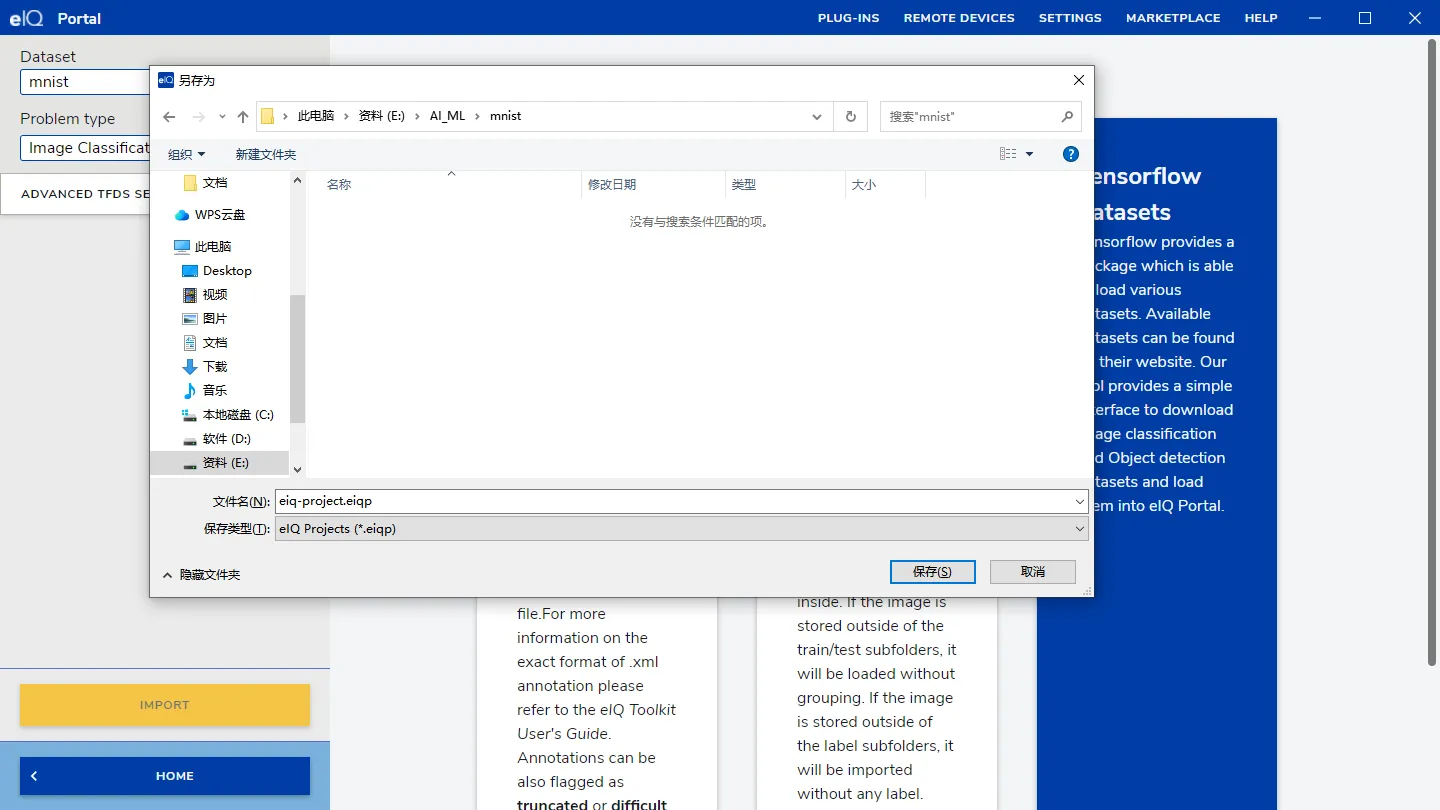Refresh the mnist folder view
The height and width of the screenshot is (810, 1440).
850,116
